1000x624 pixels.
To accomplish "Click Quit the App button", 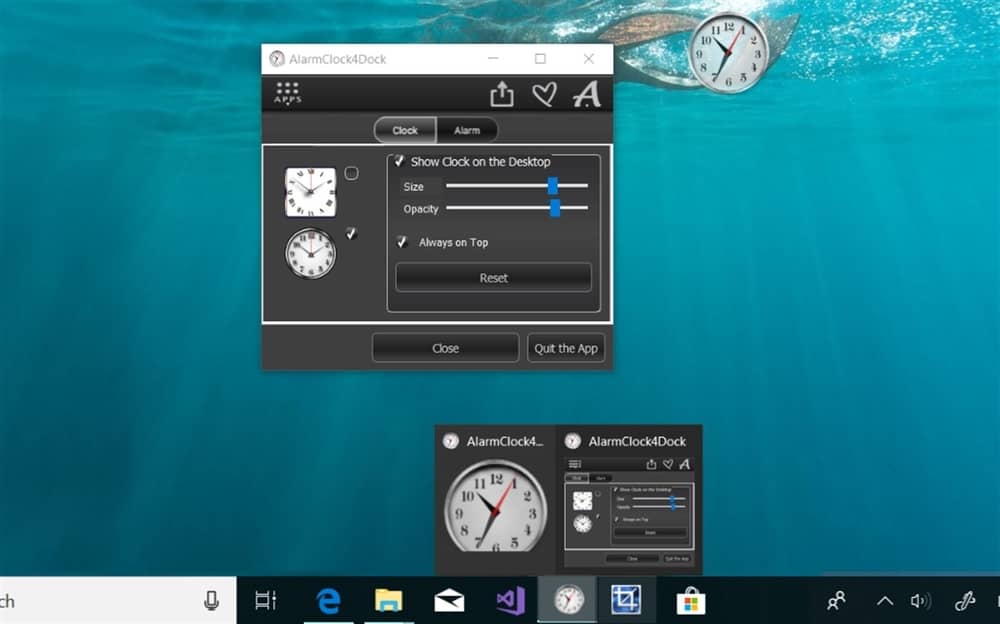I will coord(566,348).
